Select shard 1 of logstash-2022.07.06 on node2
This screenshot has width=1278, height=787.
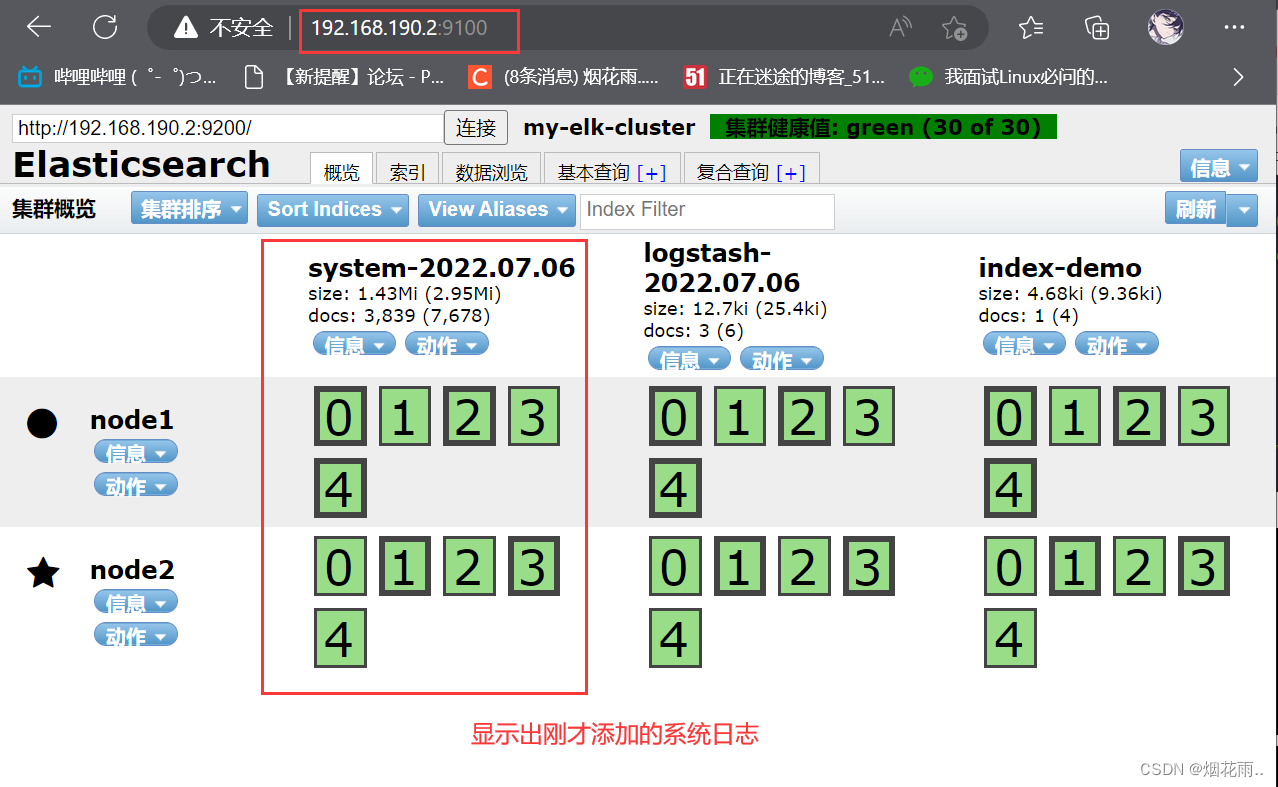pos(739,566)
